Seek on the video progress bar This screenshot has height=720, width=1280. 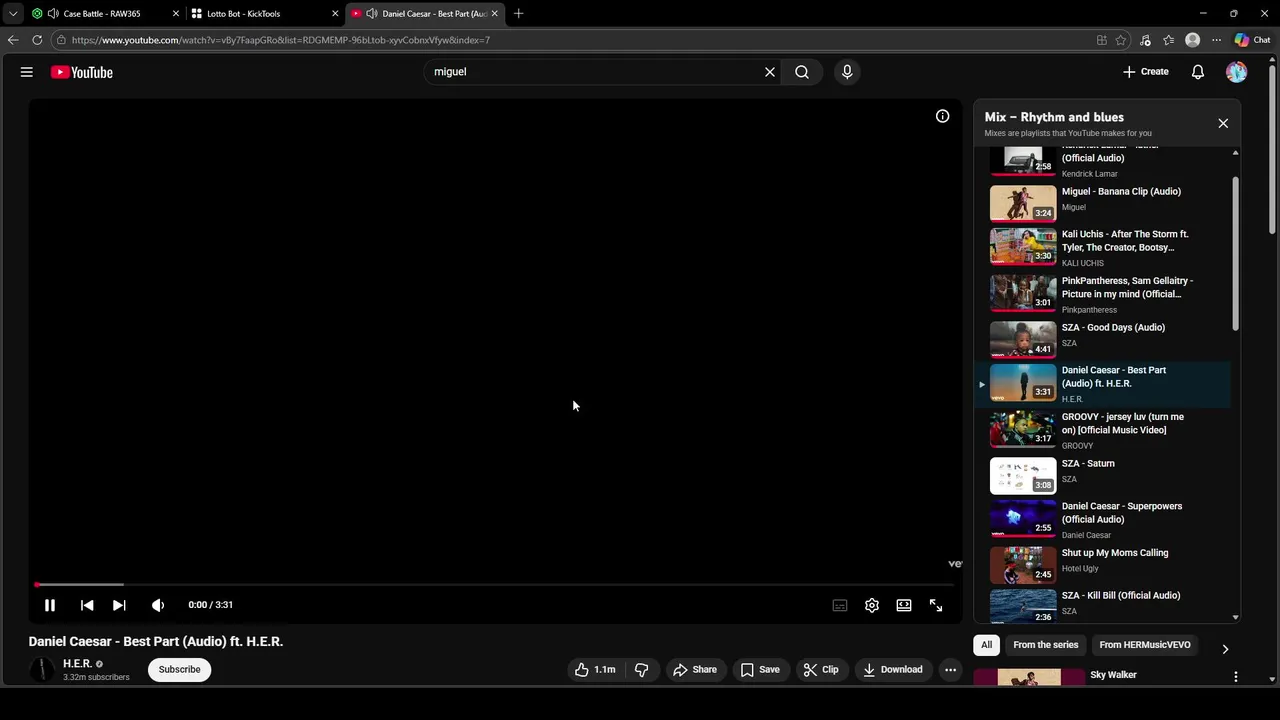pyautogui.click(x=495, y=584)
